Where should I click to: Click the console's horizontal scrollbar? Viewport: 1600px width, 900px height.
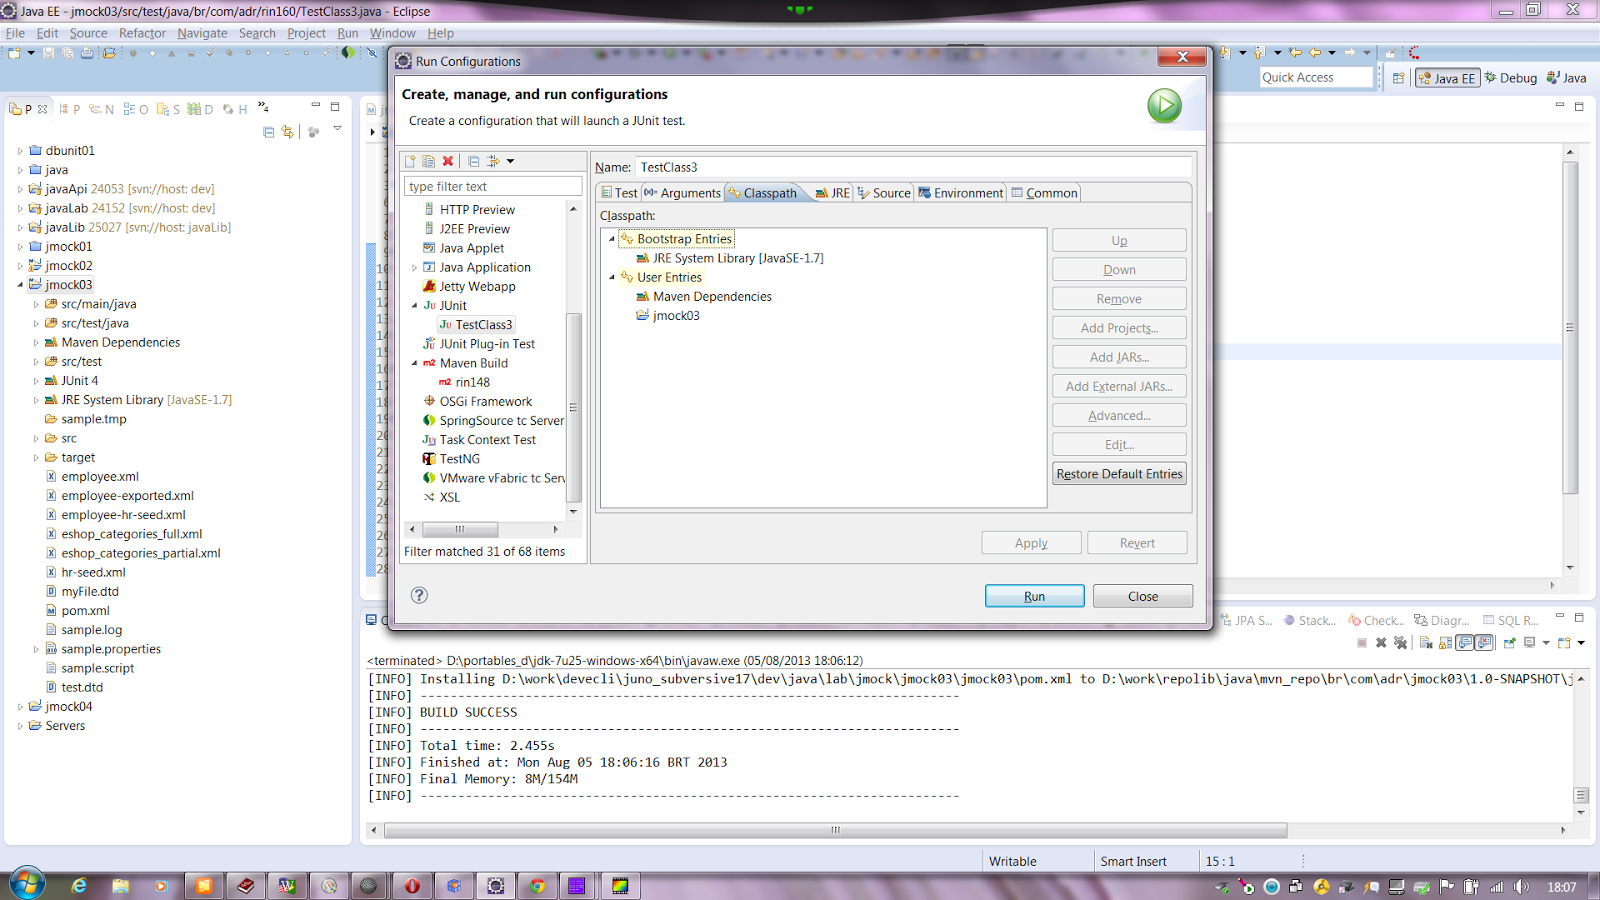point(835,830)
